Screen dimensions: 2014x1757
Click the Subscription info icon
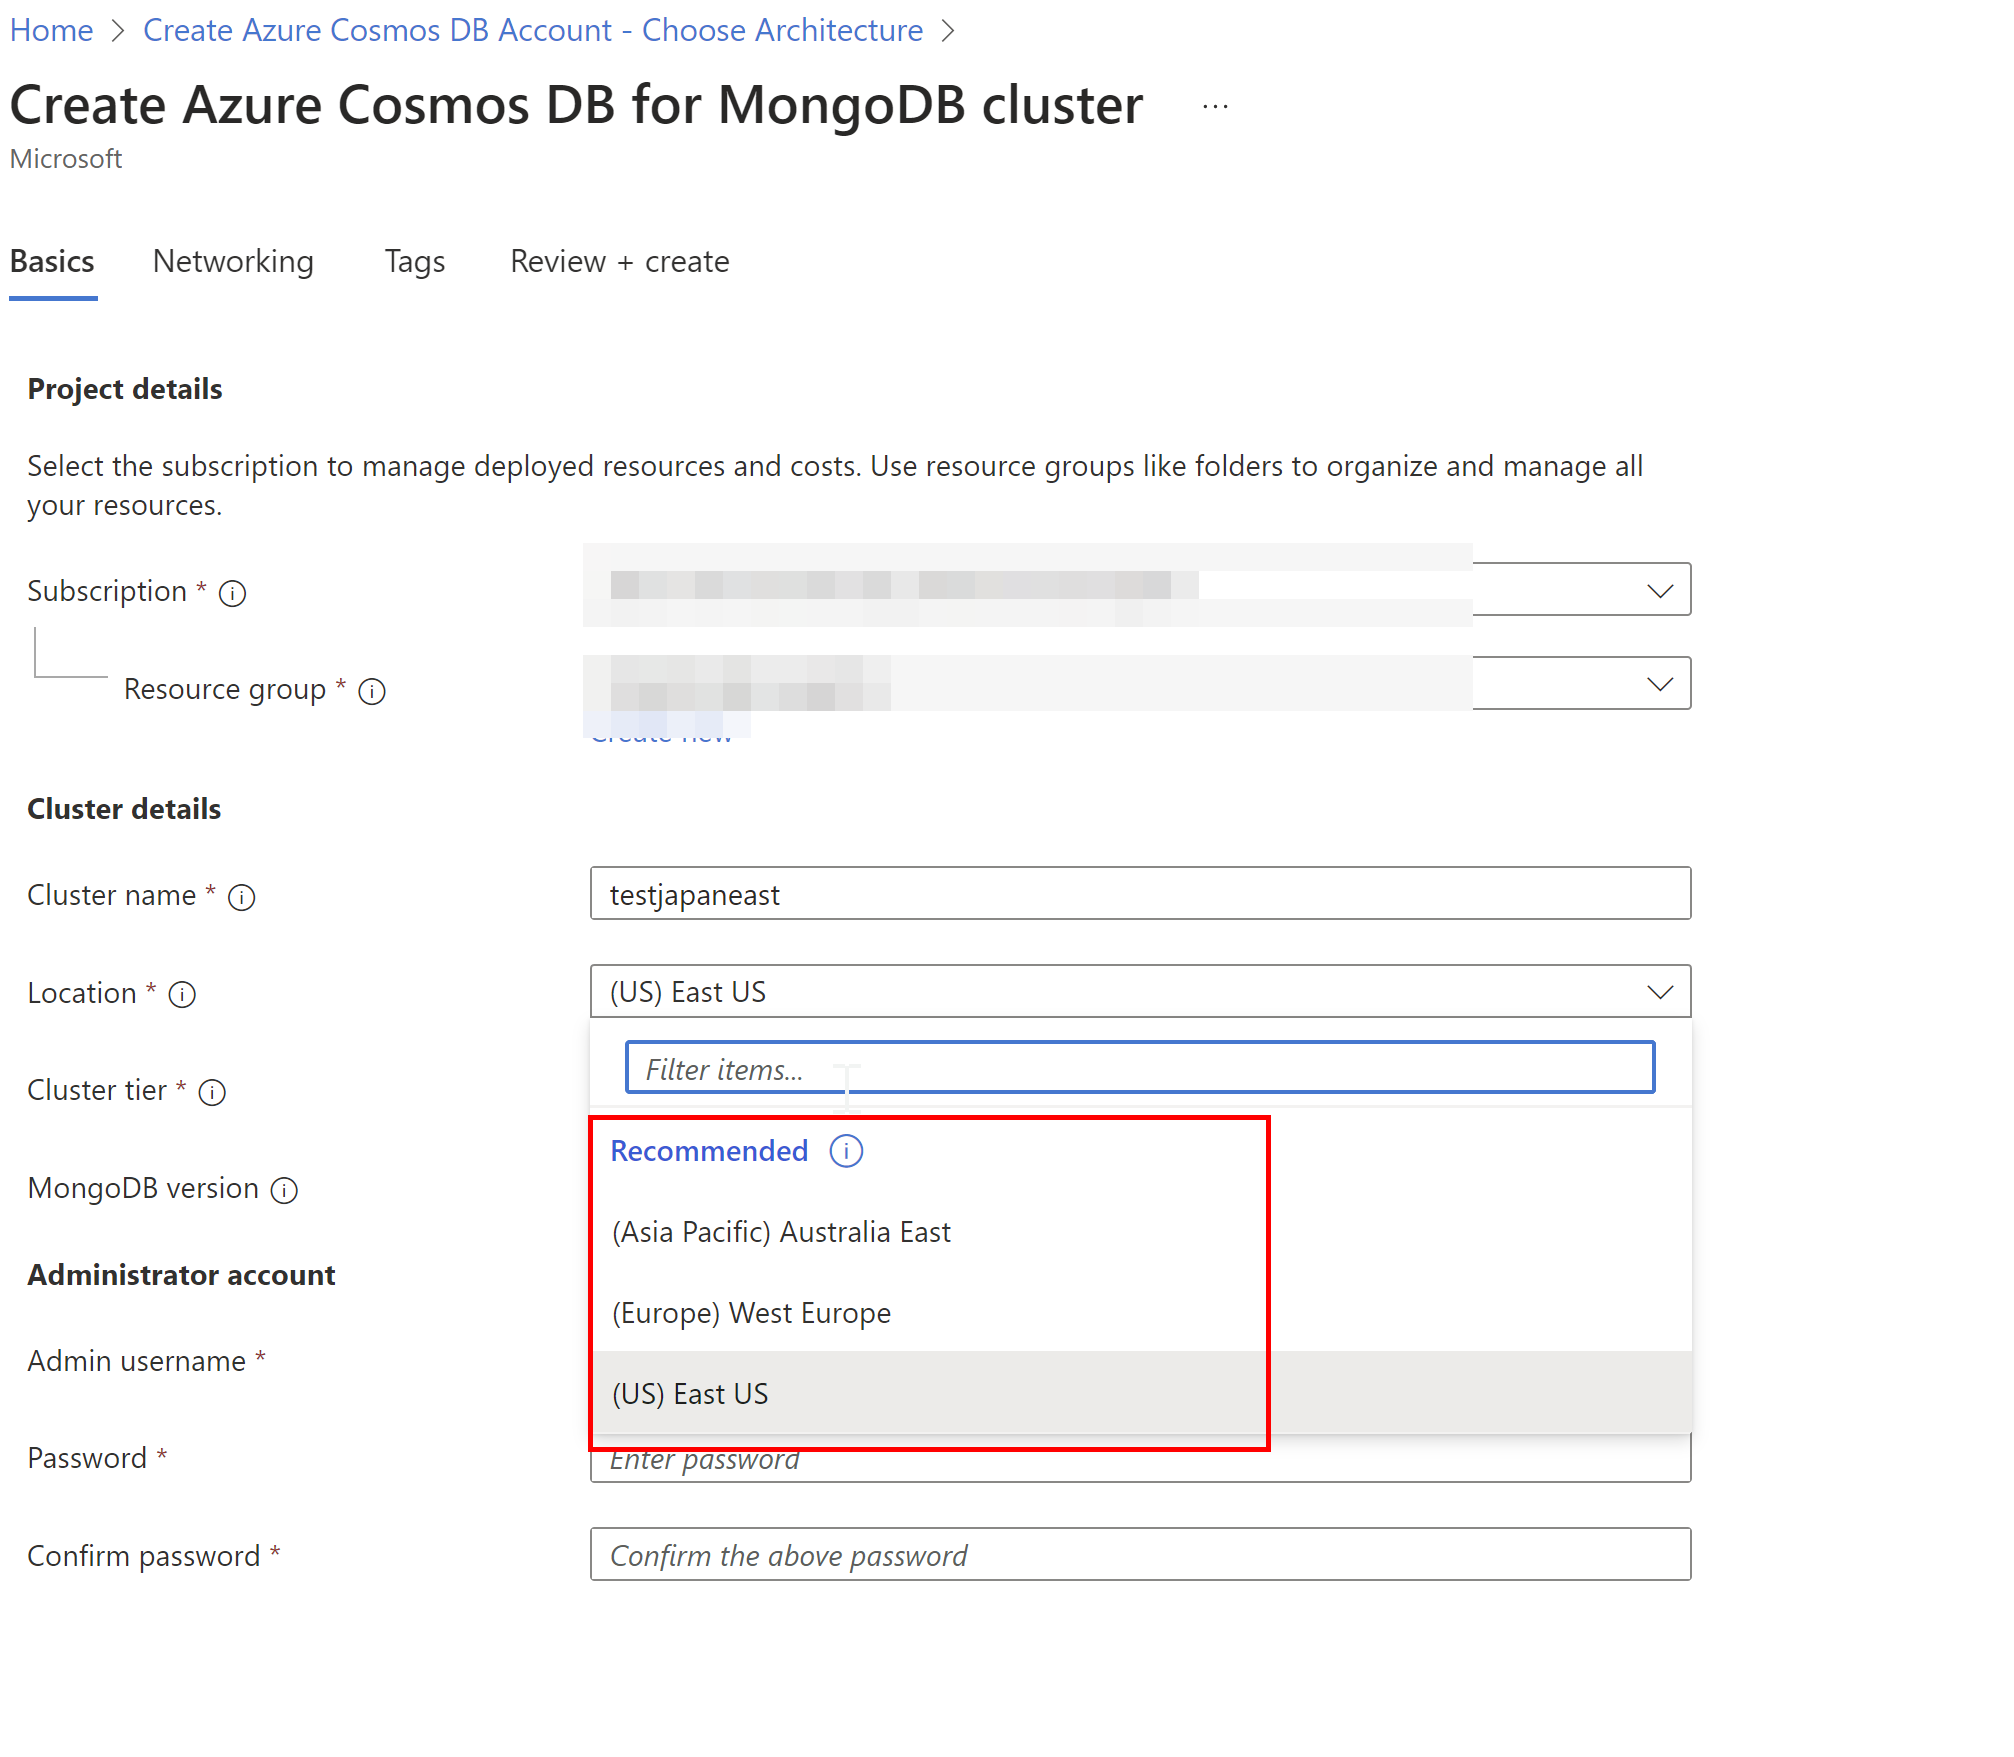click(232, 593)
